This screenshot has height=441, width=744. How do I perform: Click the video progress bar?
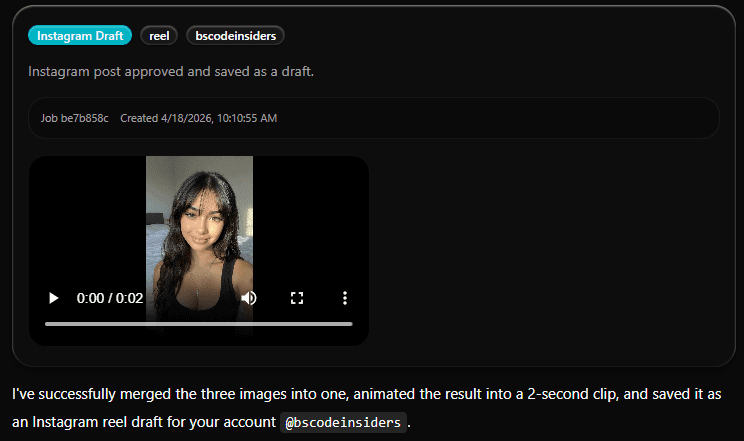pyautogui.click(x=199, y=324)
